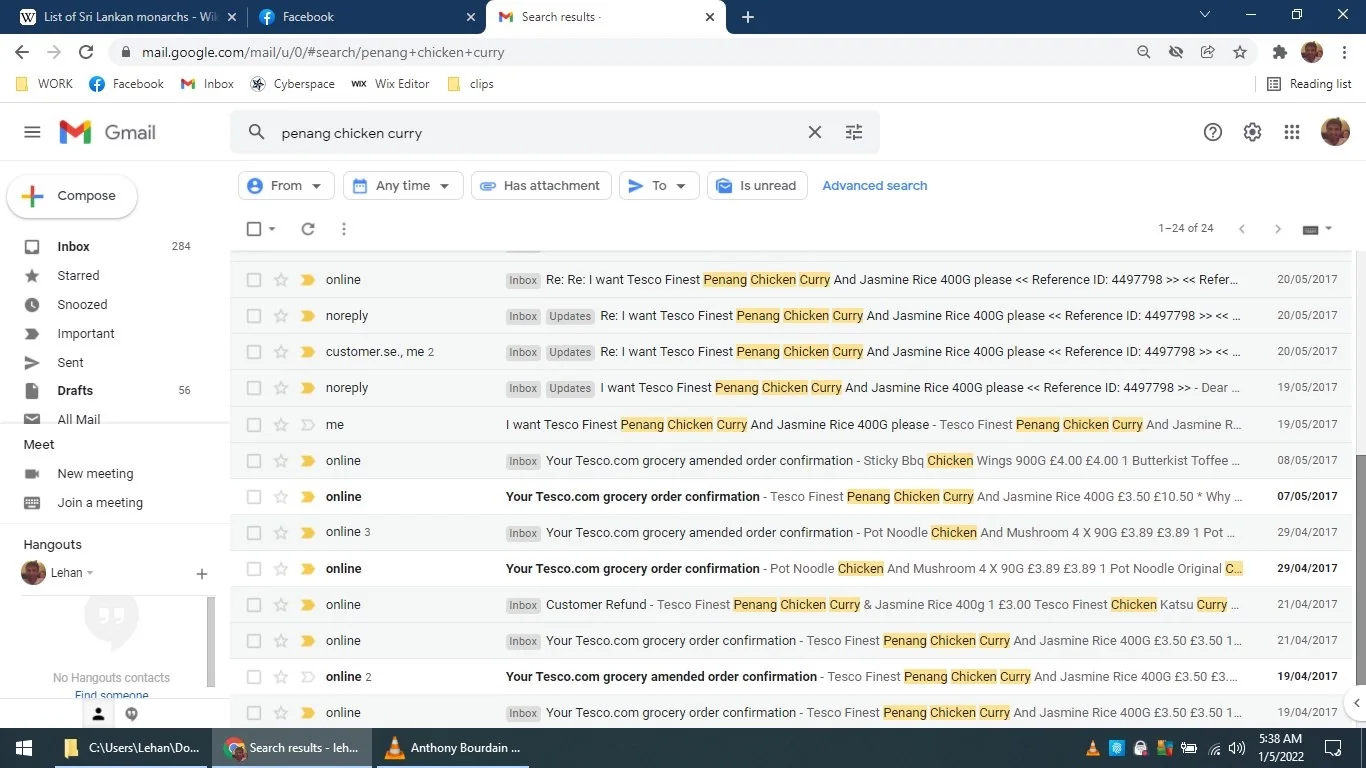Open the Google account avatar in Gmail
The image size is (1366, 768).
[x=1335, y=132]
